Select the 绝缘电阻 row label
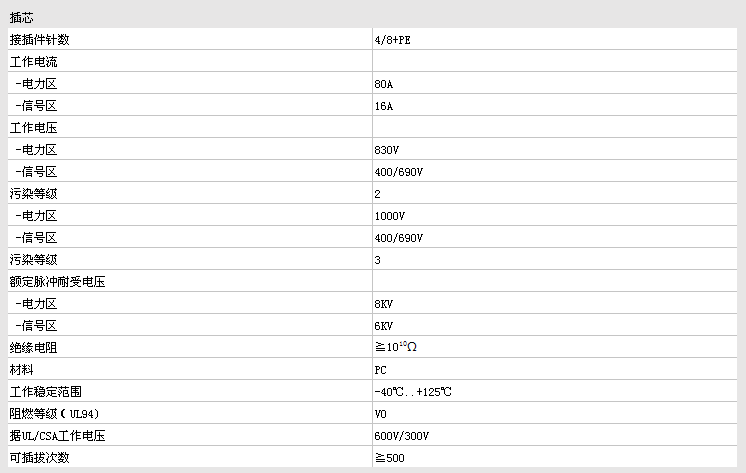 [33, 348]
